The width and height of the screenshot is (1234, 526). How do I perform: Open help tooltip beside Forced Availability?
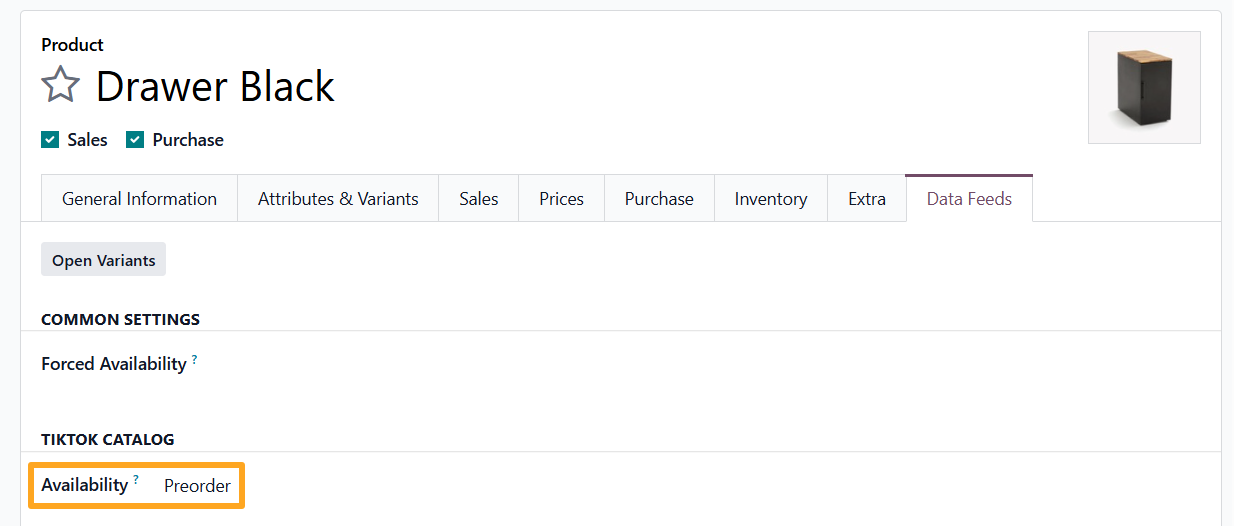click(x=195, y=359)
